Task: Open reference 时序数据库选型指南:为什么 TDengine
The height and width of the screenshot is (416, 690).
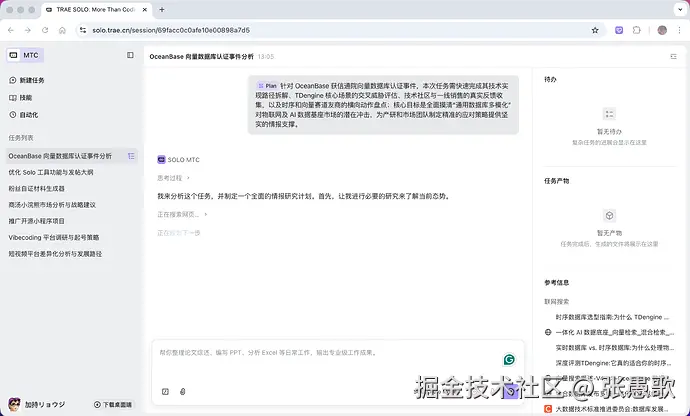Action: (x=612, y=317)
